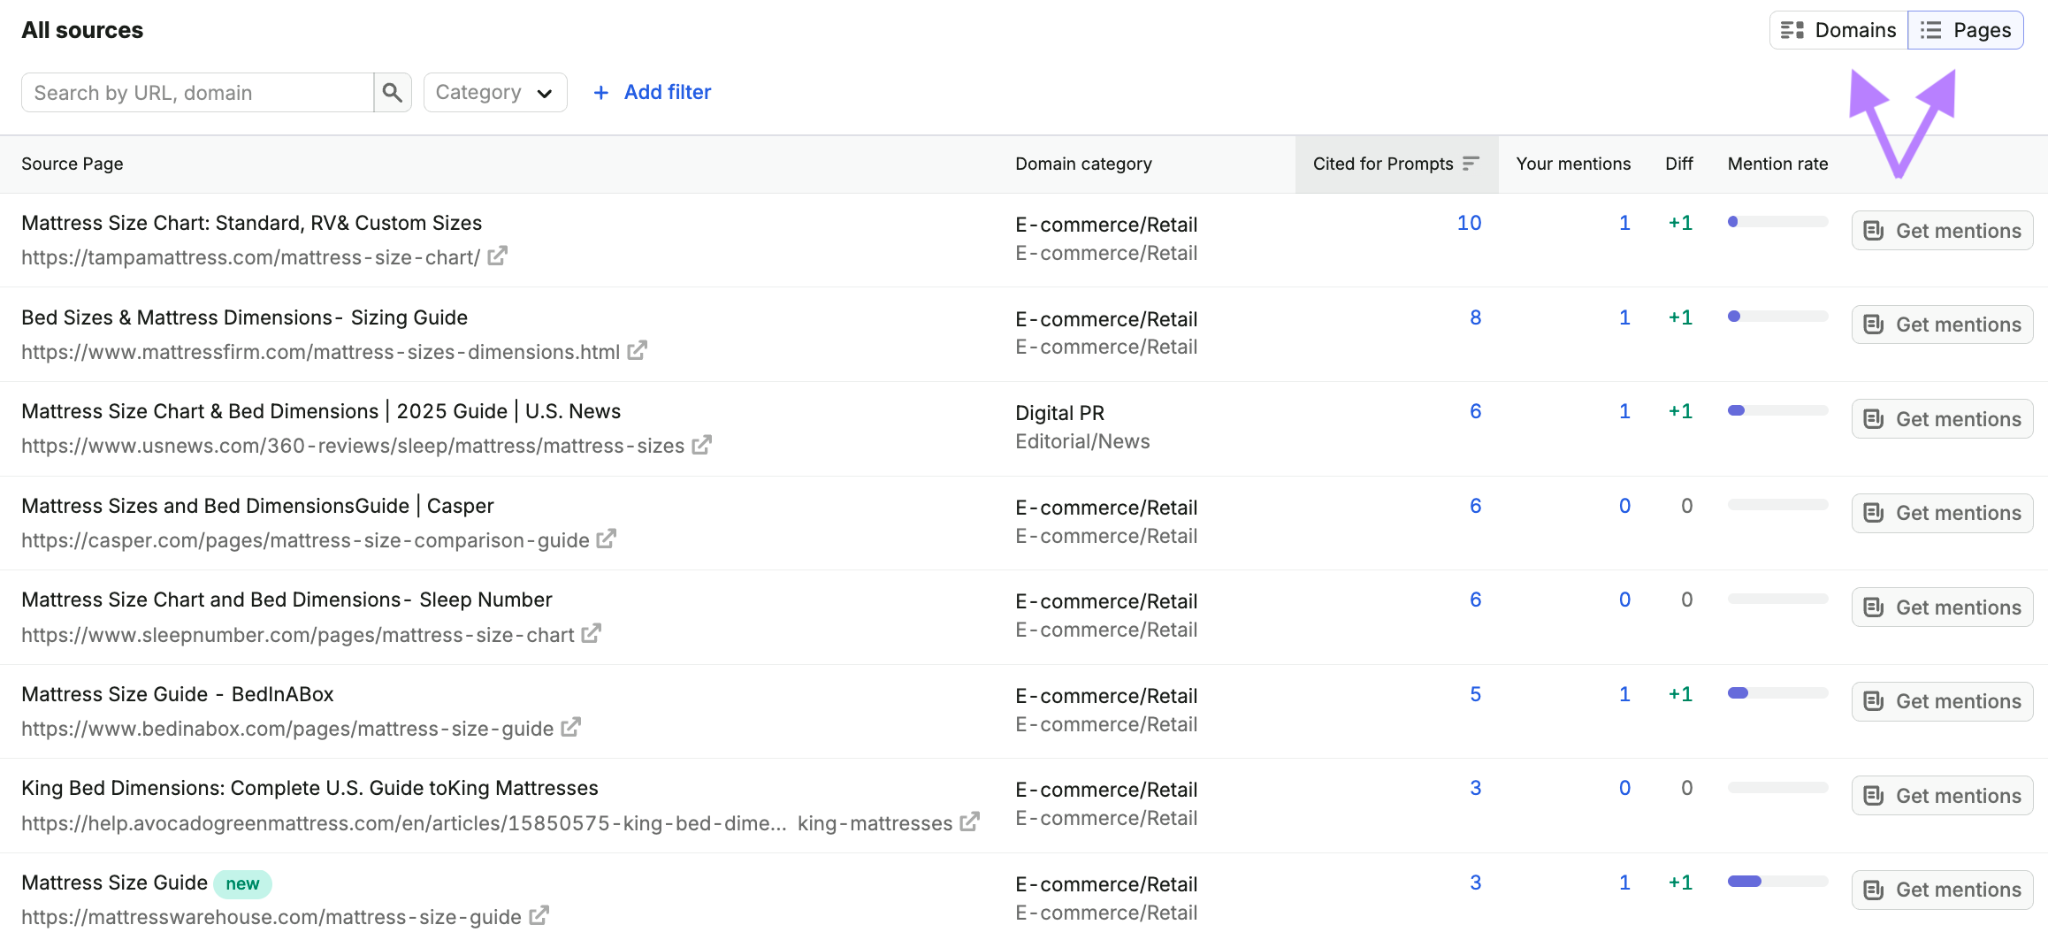Open the cited prompts count 10 link
This screenshot has width=2048, height=939.
click(1469, 223)
